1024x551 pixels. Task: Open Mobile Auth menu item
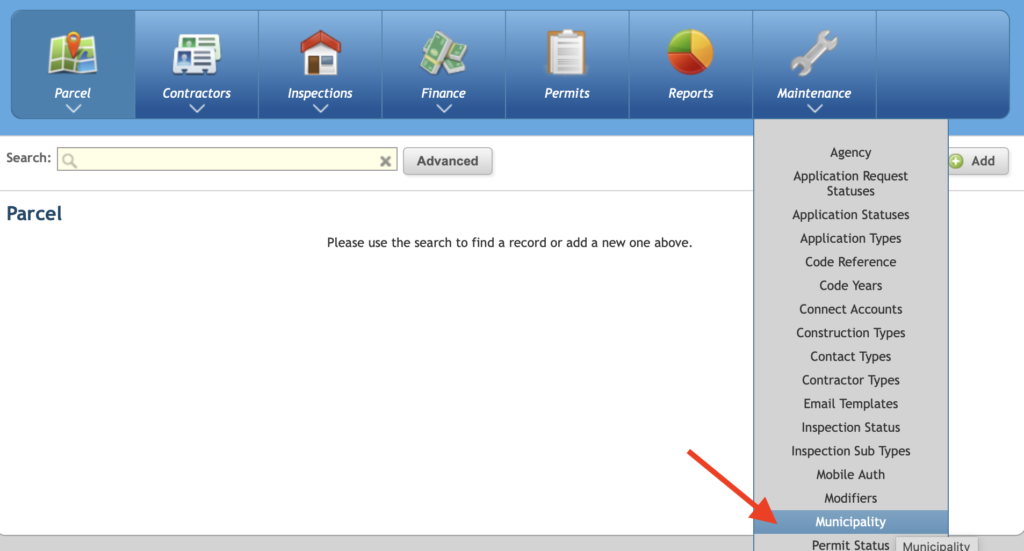[850, 475]
